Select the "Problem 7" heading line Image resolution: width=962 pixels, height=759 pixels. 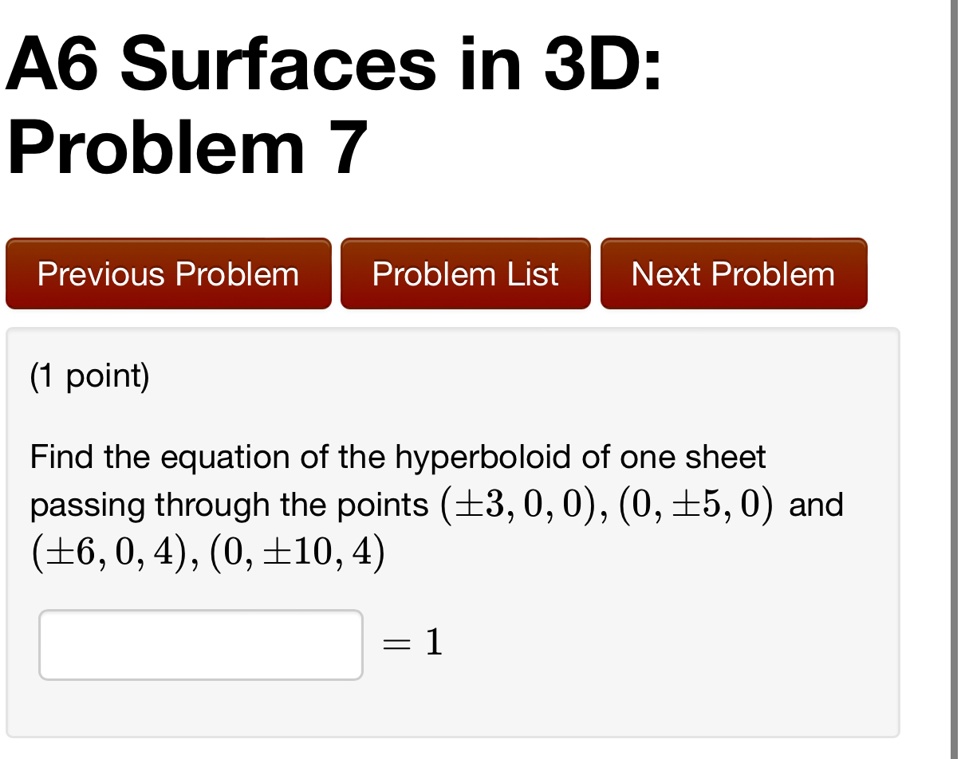188,148
